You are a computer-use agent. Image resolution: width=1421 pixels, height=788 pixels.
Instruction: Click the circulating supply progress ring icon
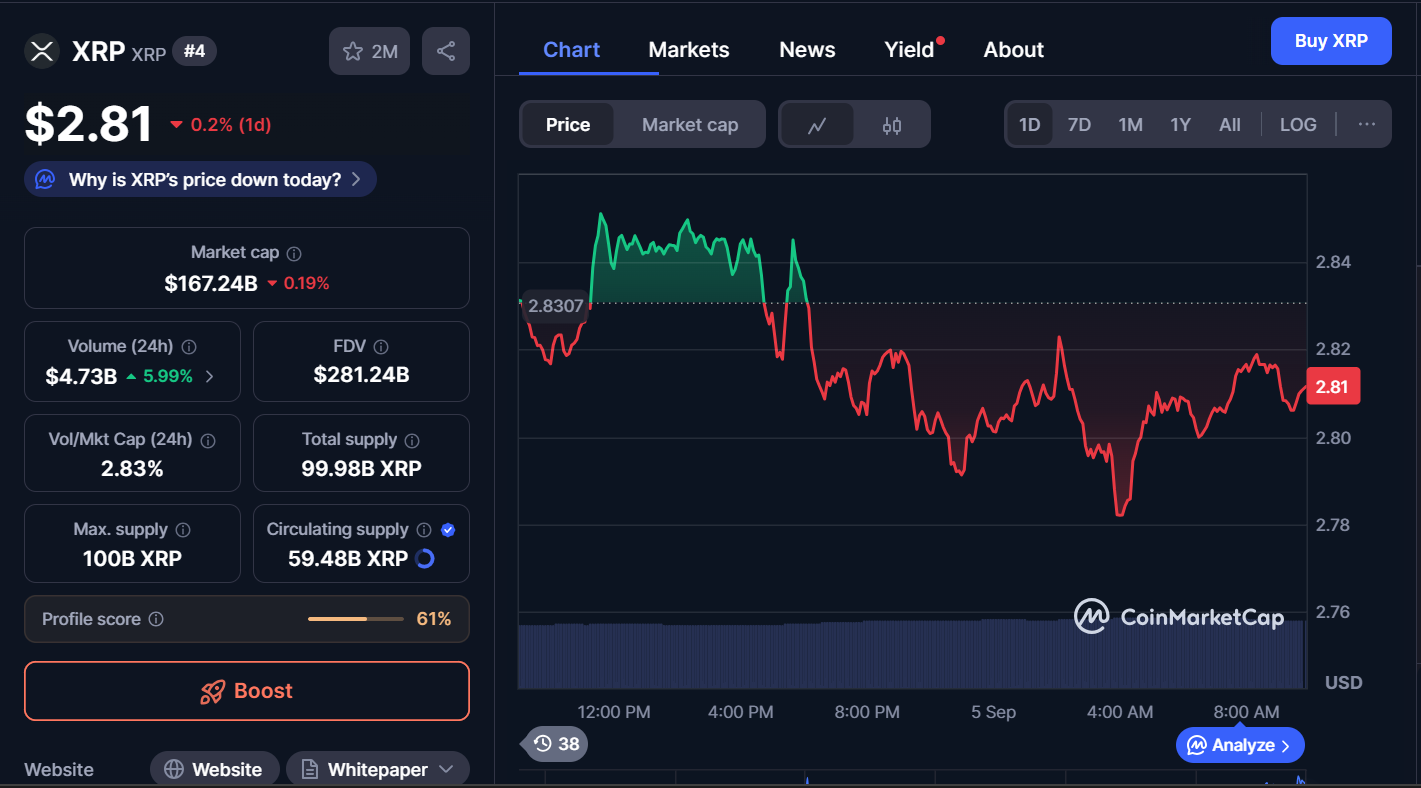coord(425,559)
